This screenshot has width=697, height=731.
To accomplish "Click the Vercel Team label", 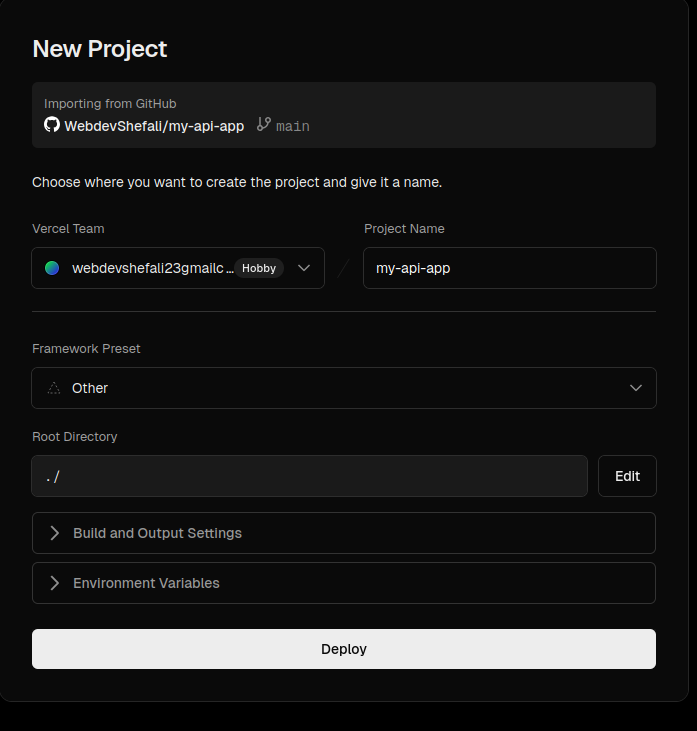I will (68, 229).
